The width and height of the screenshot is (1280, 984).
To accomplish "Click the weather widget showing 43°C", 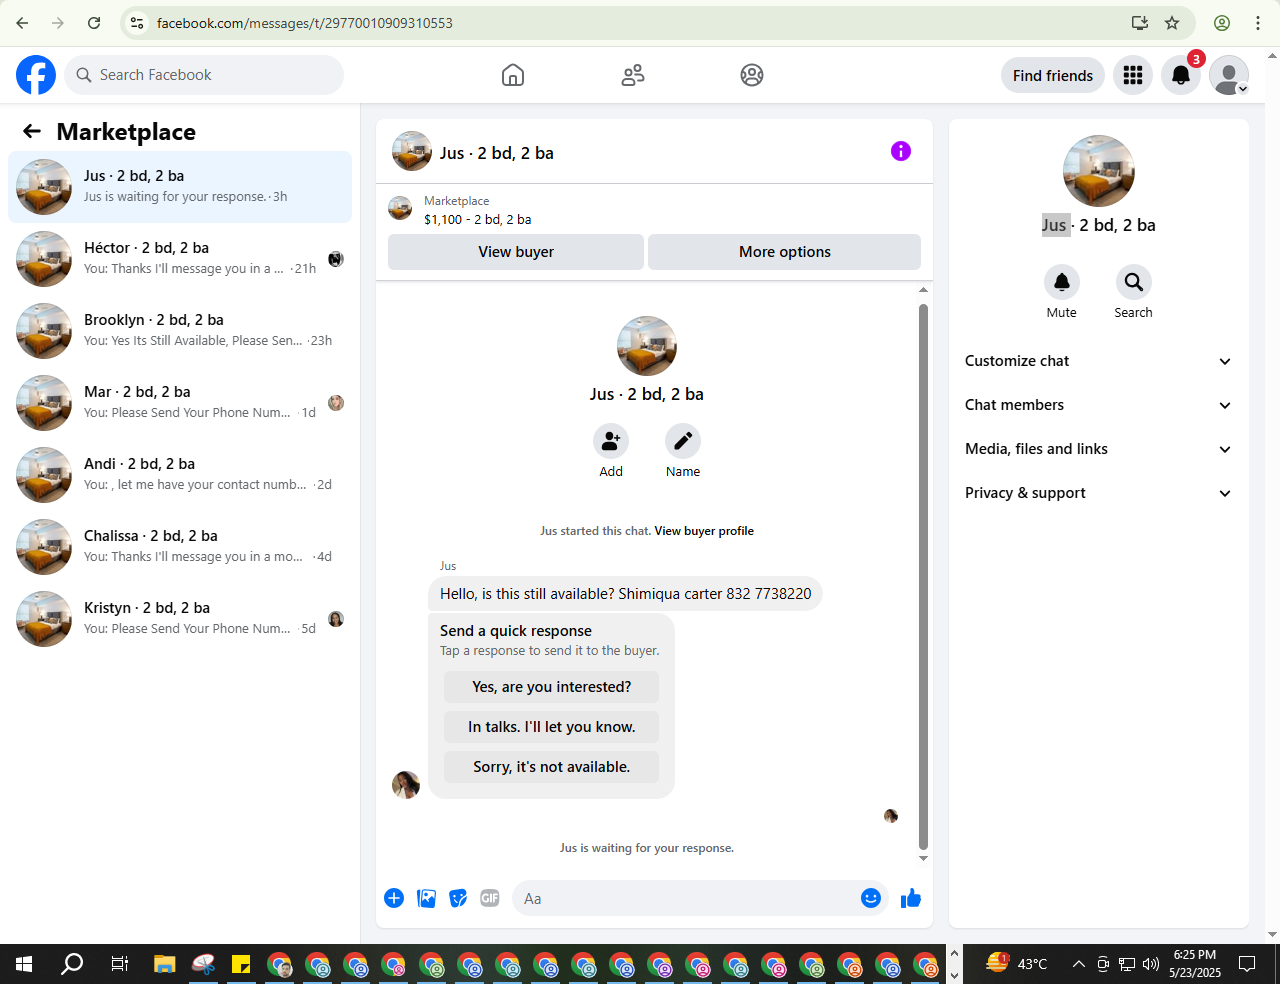I will [x=1017, y=964].
